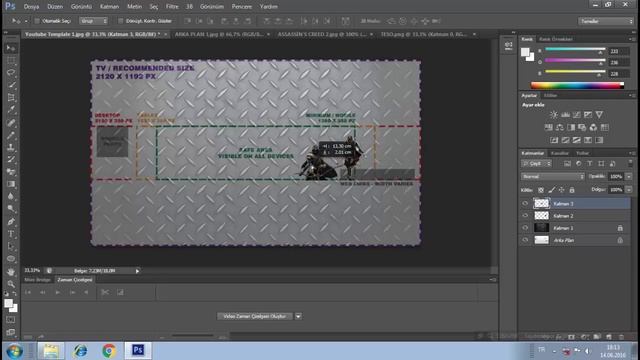The width and height of the screenshot is (640, 360).
Task: Select the Brush tool
Action: (x=11, y=135)
